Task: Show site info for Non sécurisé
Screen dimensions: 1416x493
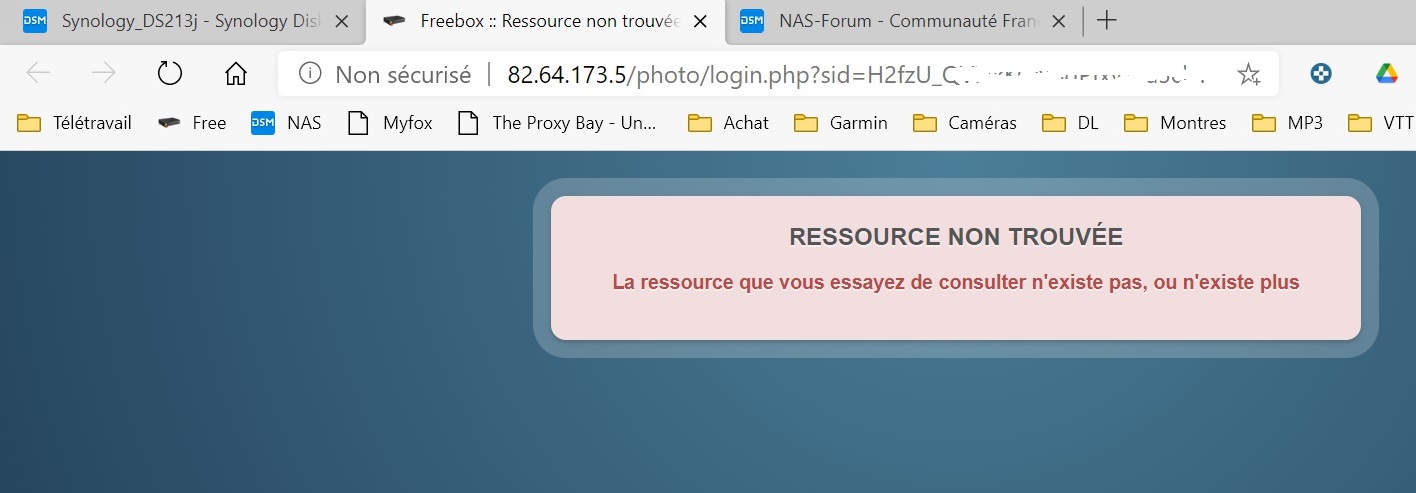Action: click(311, 74)
